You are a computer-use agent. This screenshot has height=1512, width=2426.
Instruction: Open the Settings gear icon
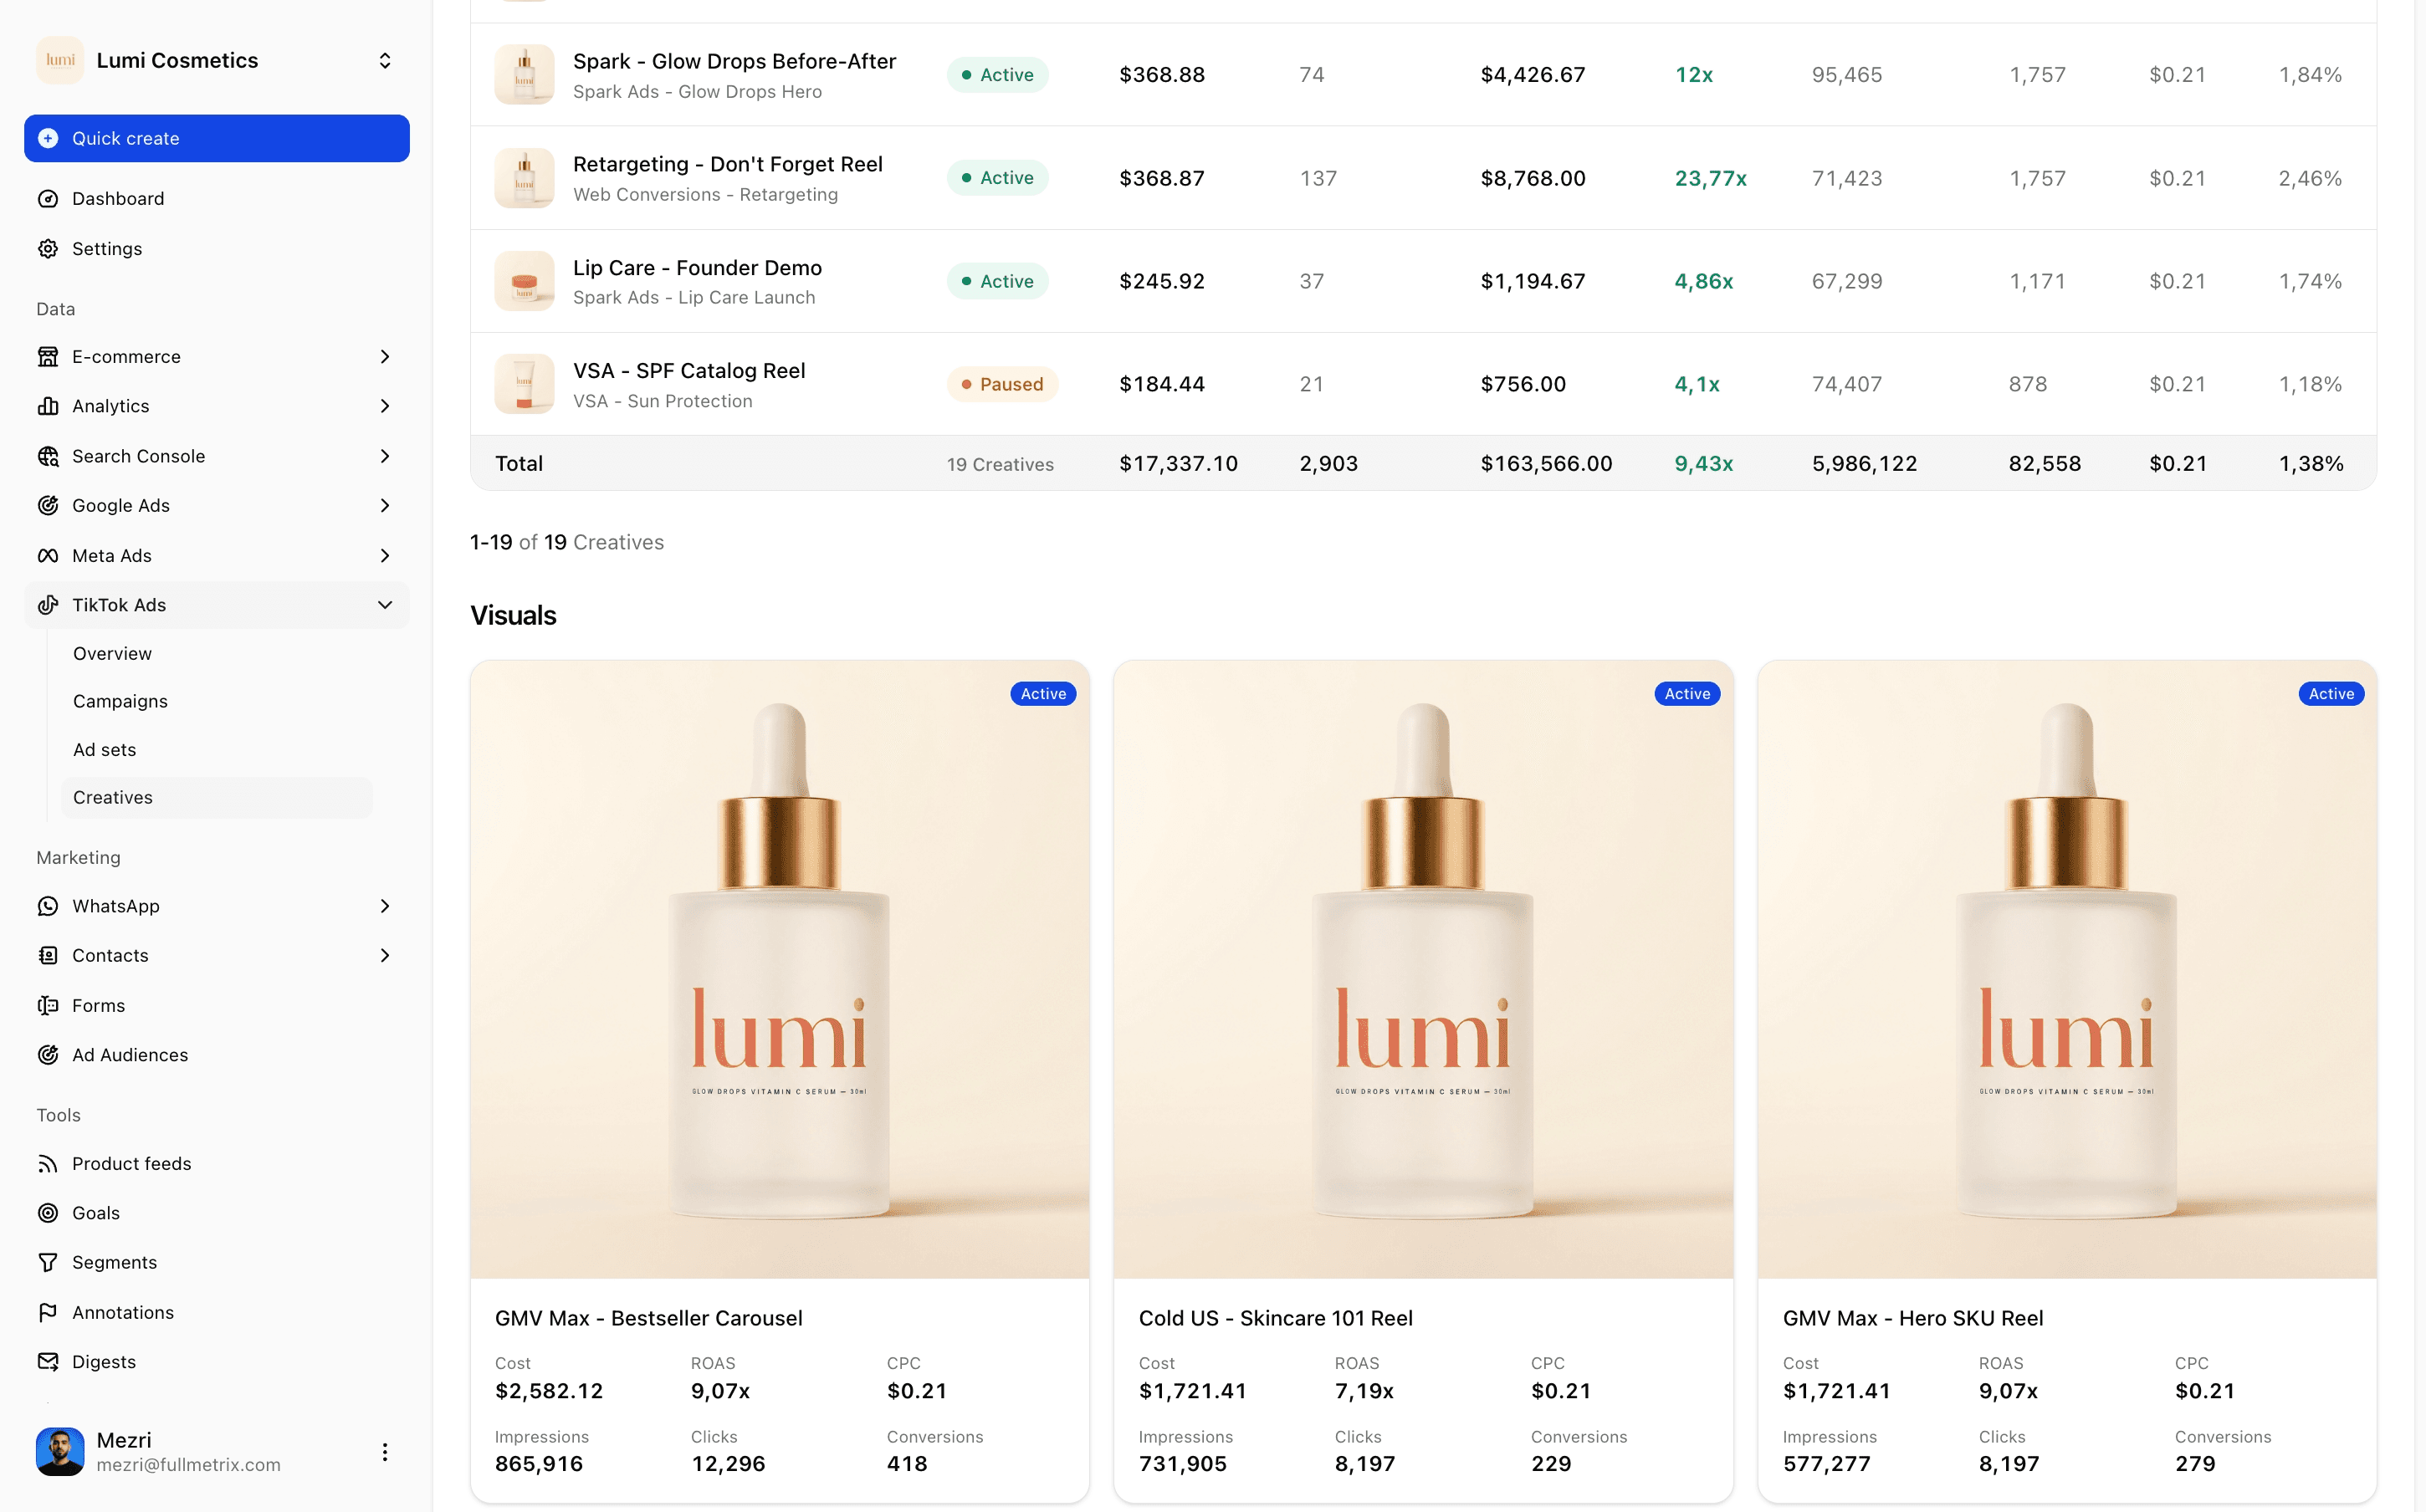[x=48, y=249]
